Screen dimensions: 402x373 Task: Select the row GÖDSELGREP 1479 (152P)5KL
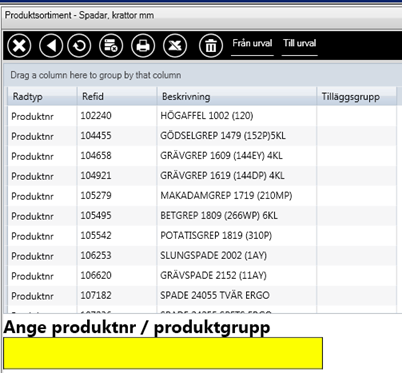(x=202, y=136)
